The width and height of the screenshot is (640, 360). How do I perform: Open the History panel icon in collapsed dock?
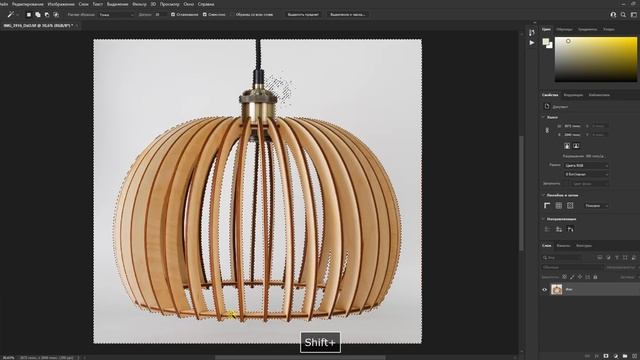click(531, 32)
